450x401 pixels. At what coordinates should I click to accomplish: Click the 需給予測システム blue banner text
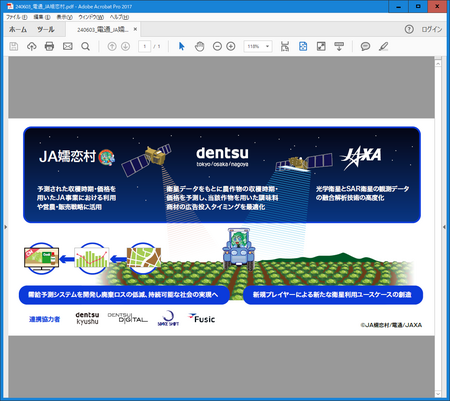pyautogui.click(x=123, y=295)
